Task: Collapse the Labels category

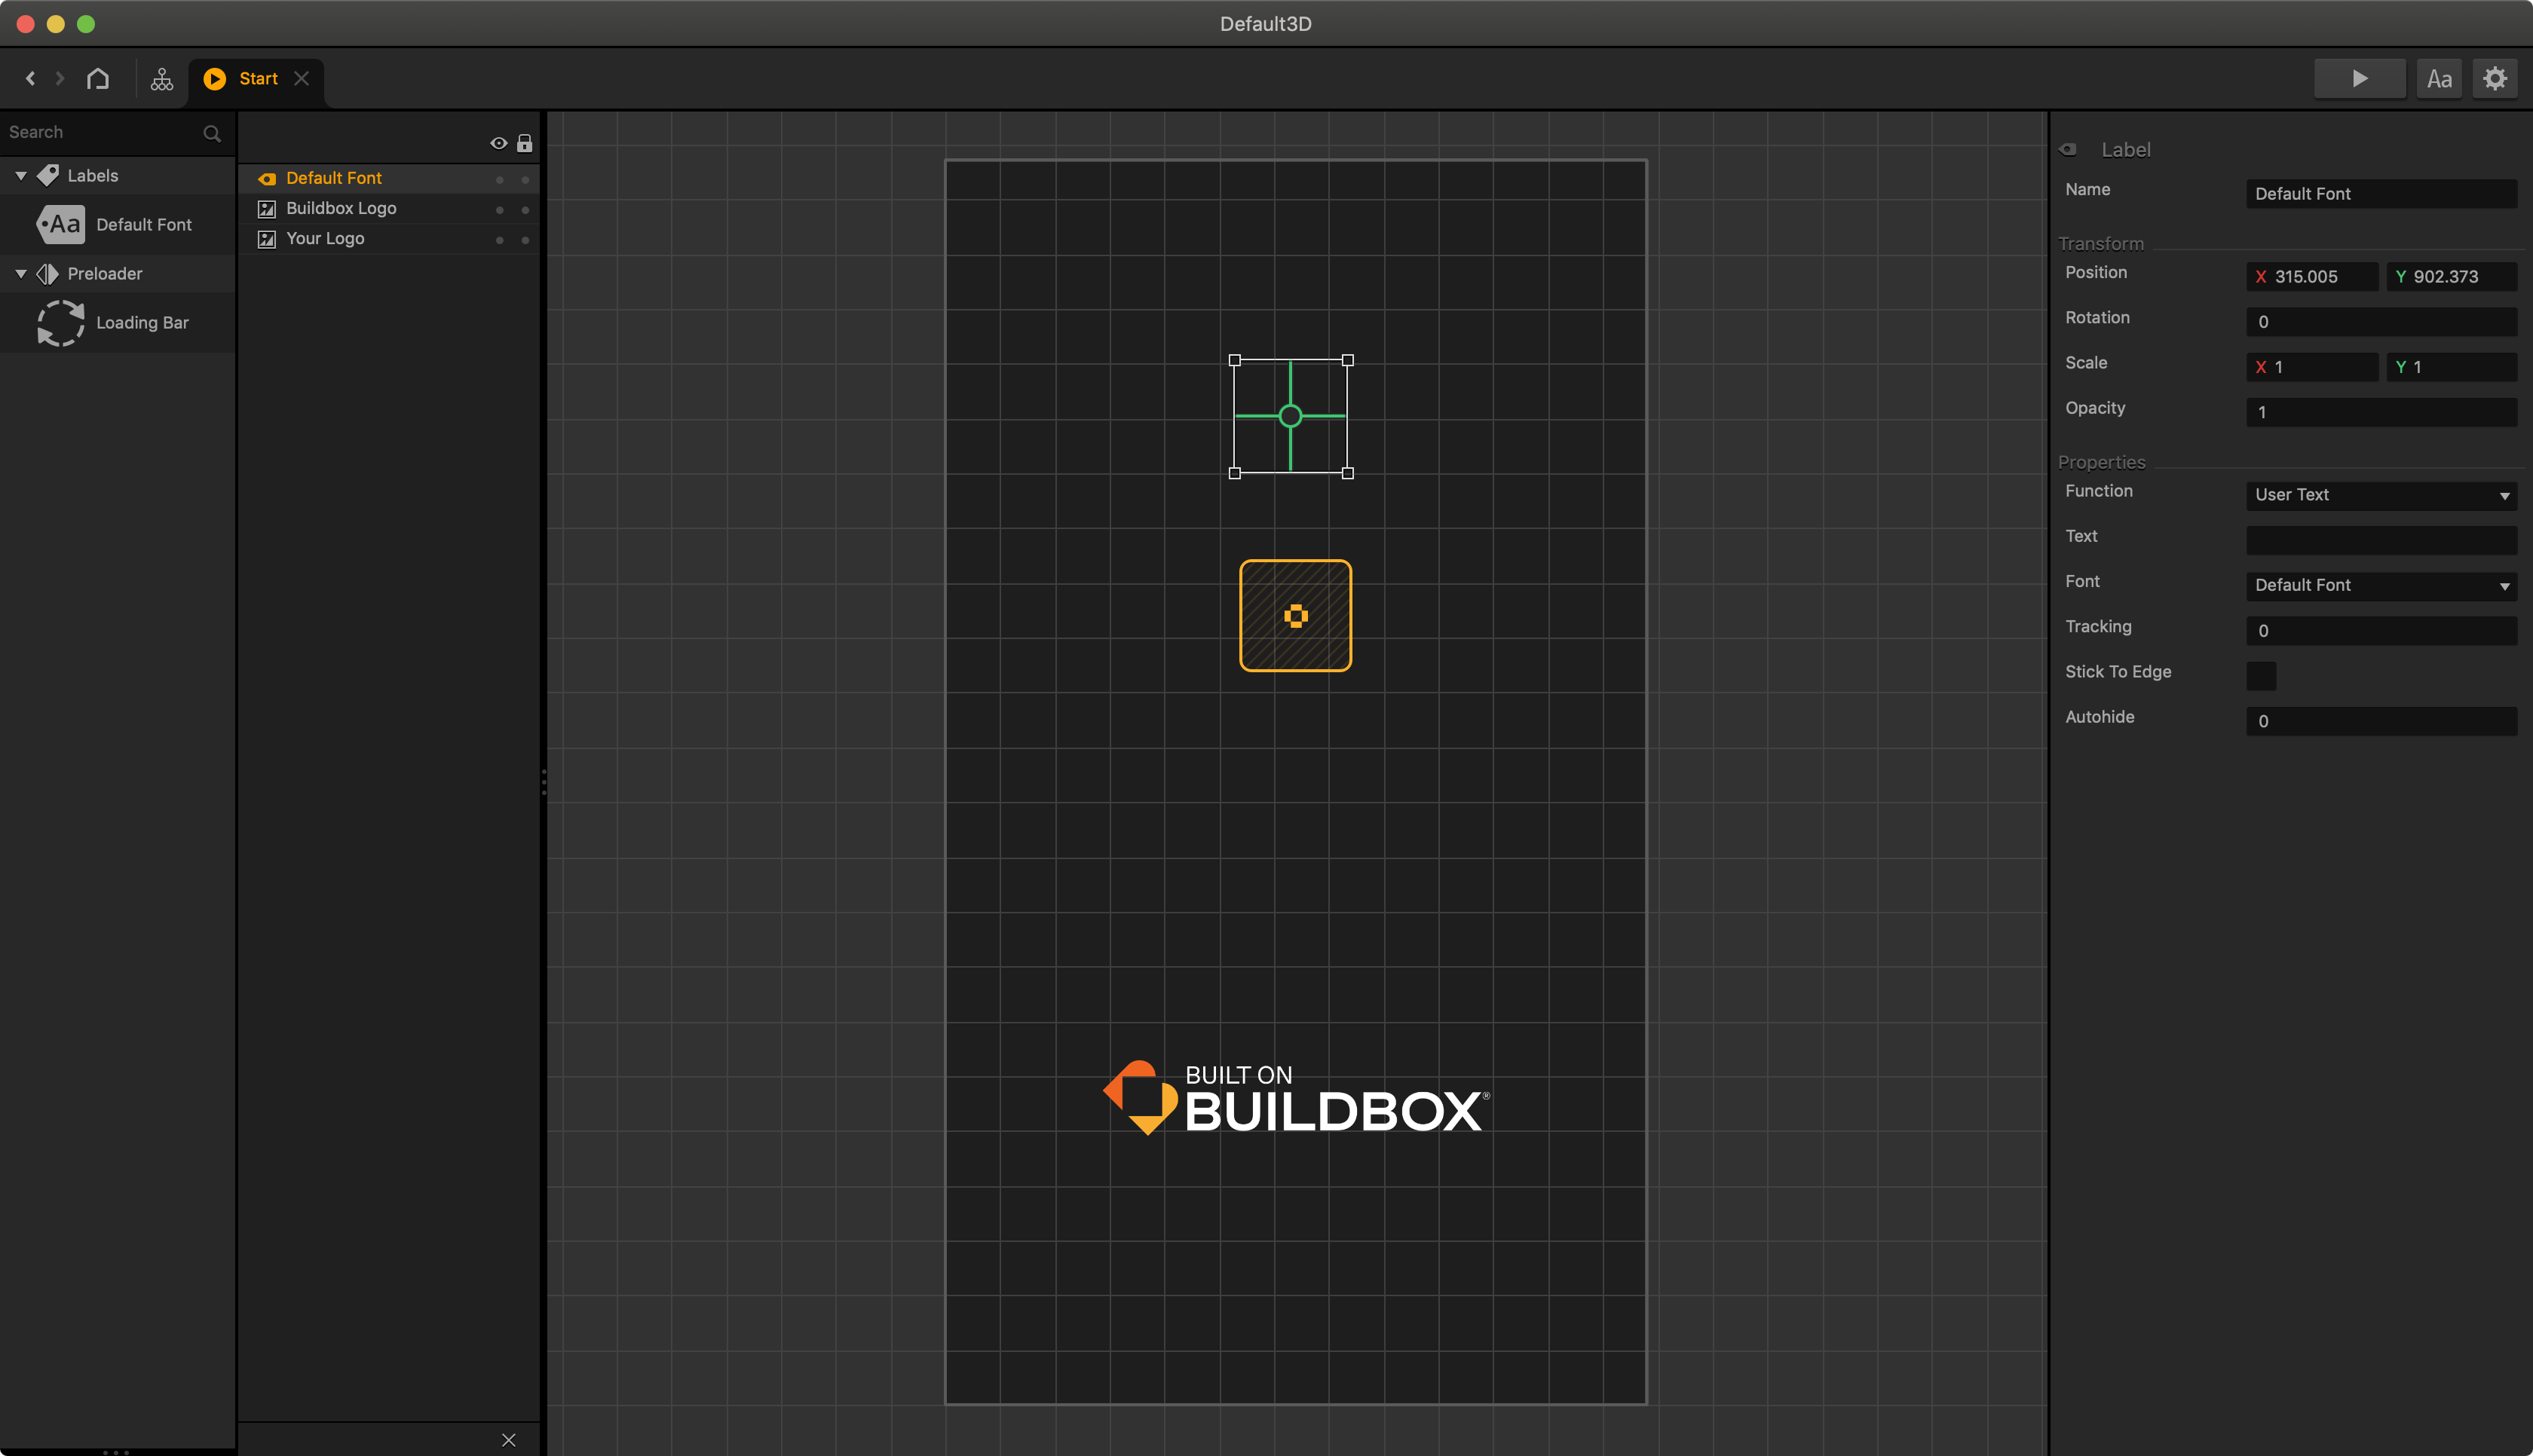Action: (21, 175)
